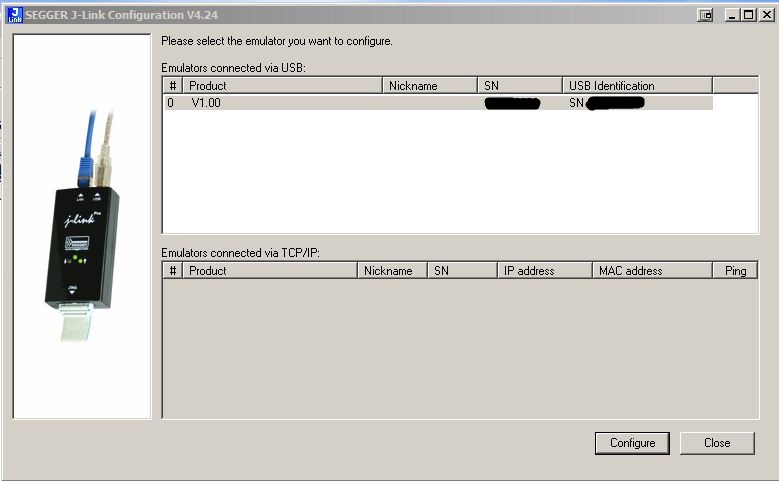This screenshot has width=779, height=481.
Task: Click the SN header in the TCP/IP table
Action: coord(463,271)
